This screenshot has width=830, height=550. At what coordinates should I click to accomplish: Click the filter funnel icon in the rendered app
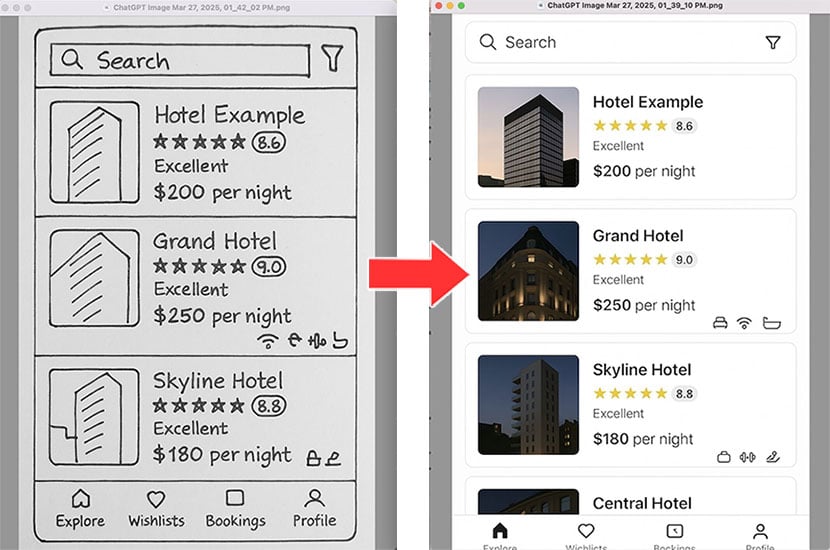point(772,43)
